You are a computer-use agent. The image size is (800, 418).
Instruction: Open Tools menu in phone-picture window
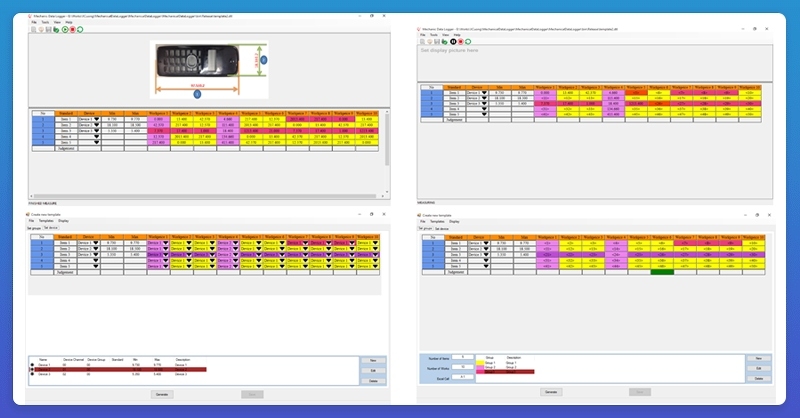click(x=45, y=22)
